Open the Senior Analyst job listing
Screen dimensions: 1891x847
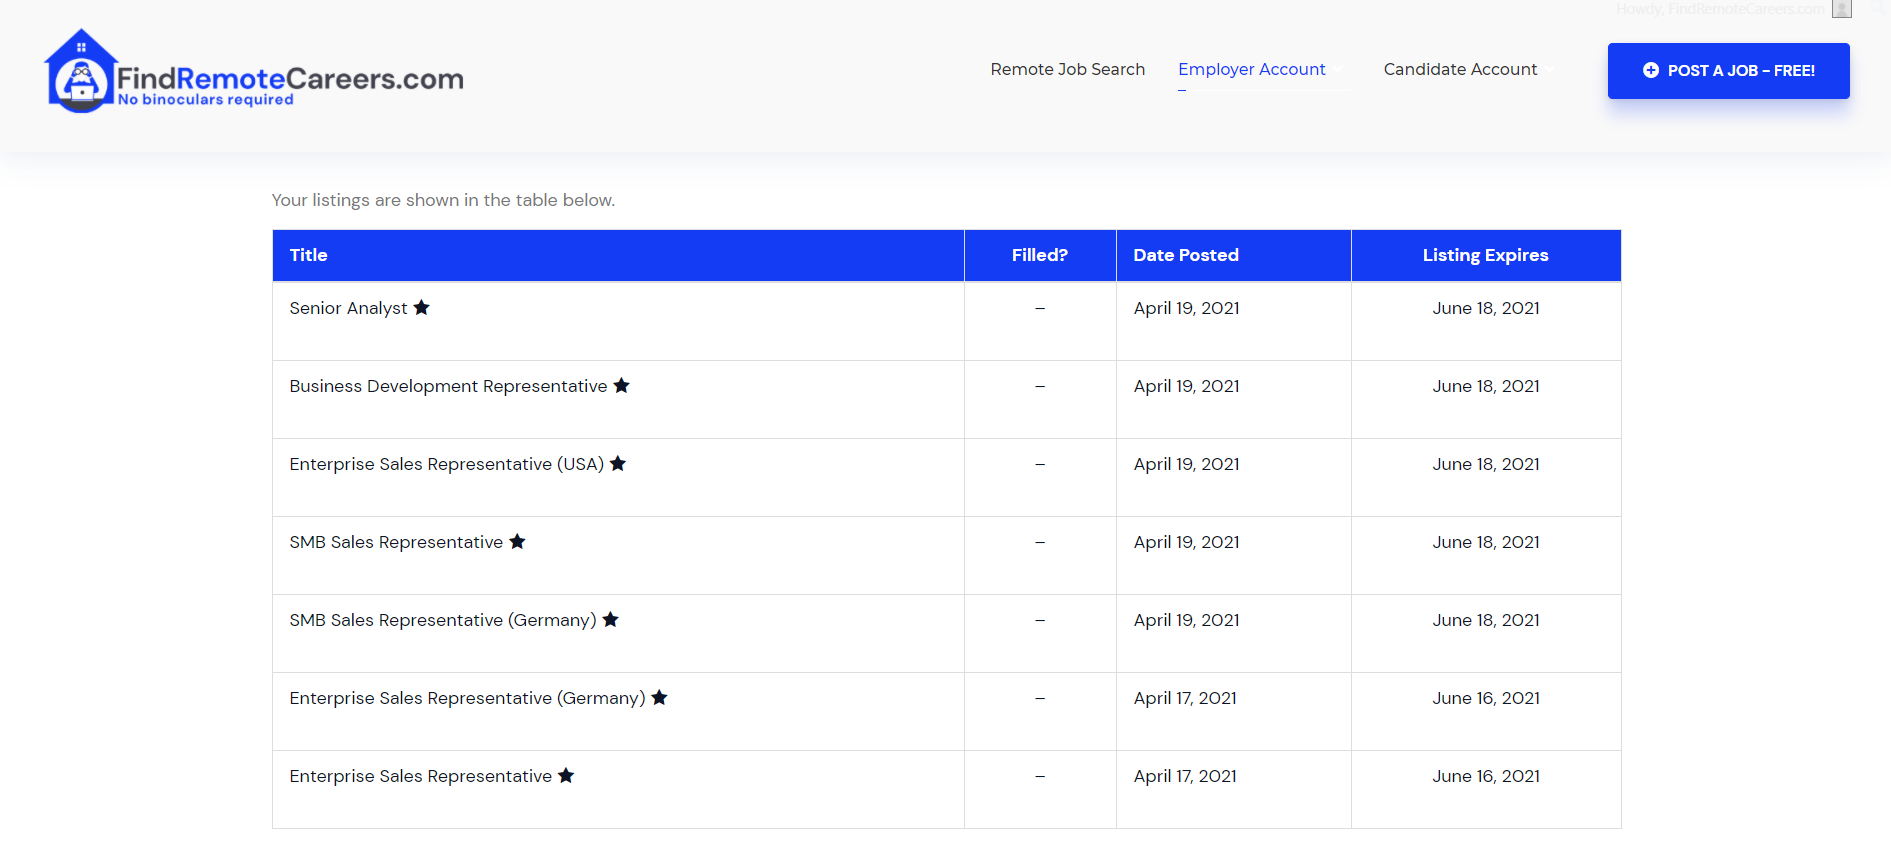[x=348, y=308]
